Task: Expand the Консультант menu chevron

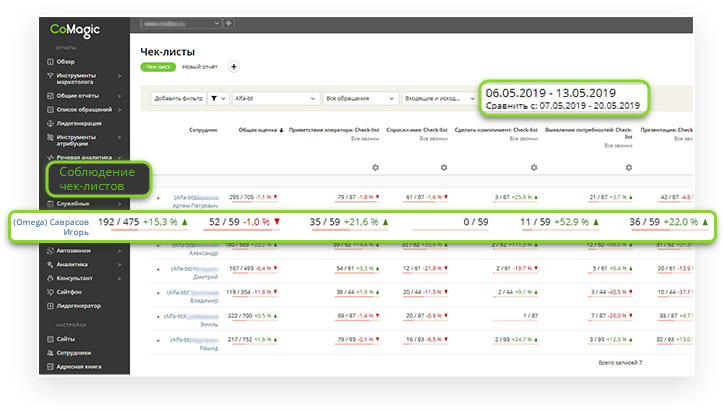Action: 120,279
